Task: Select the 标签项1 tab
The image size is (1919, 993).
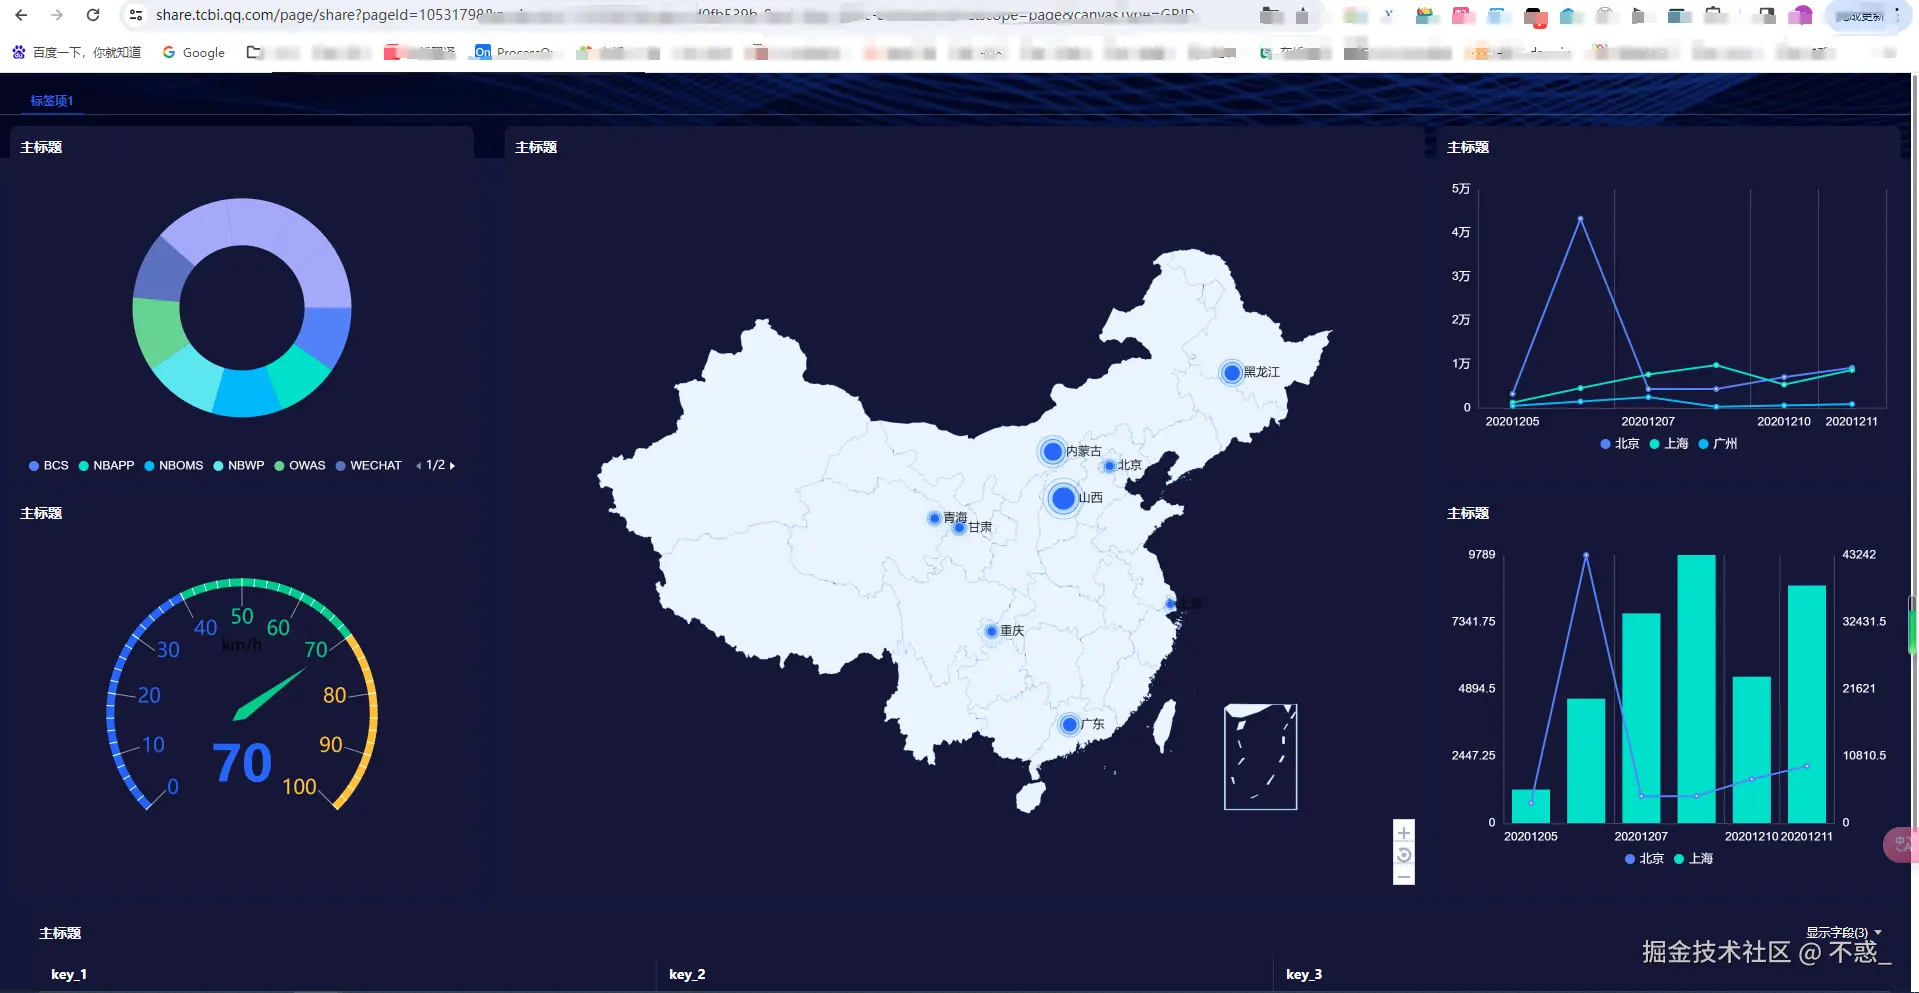Action: point(52,101)
